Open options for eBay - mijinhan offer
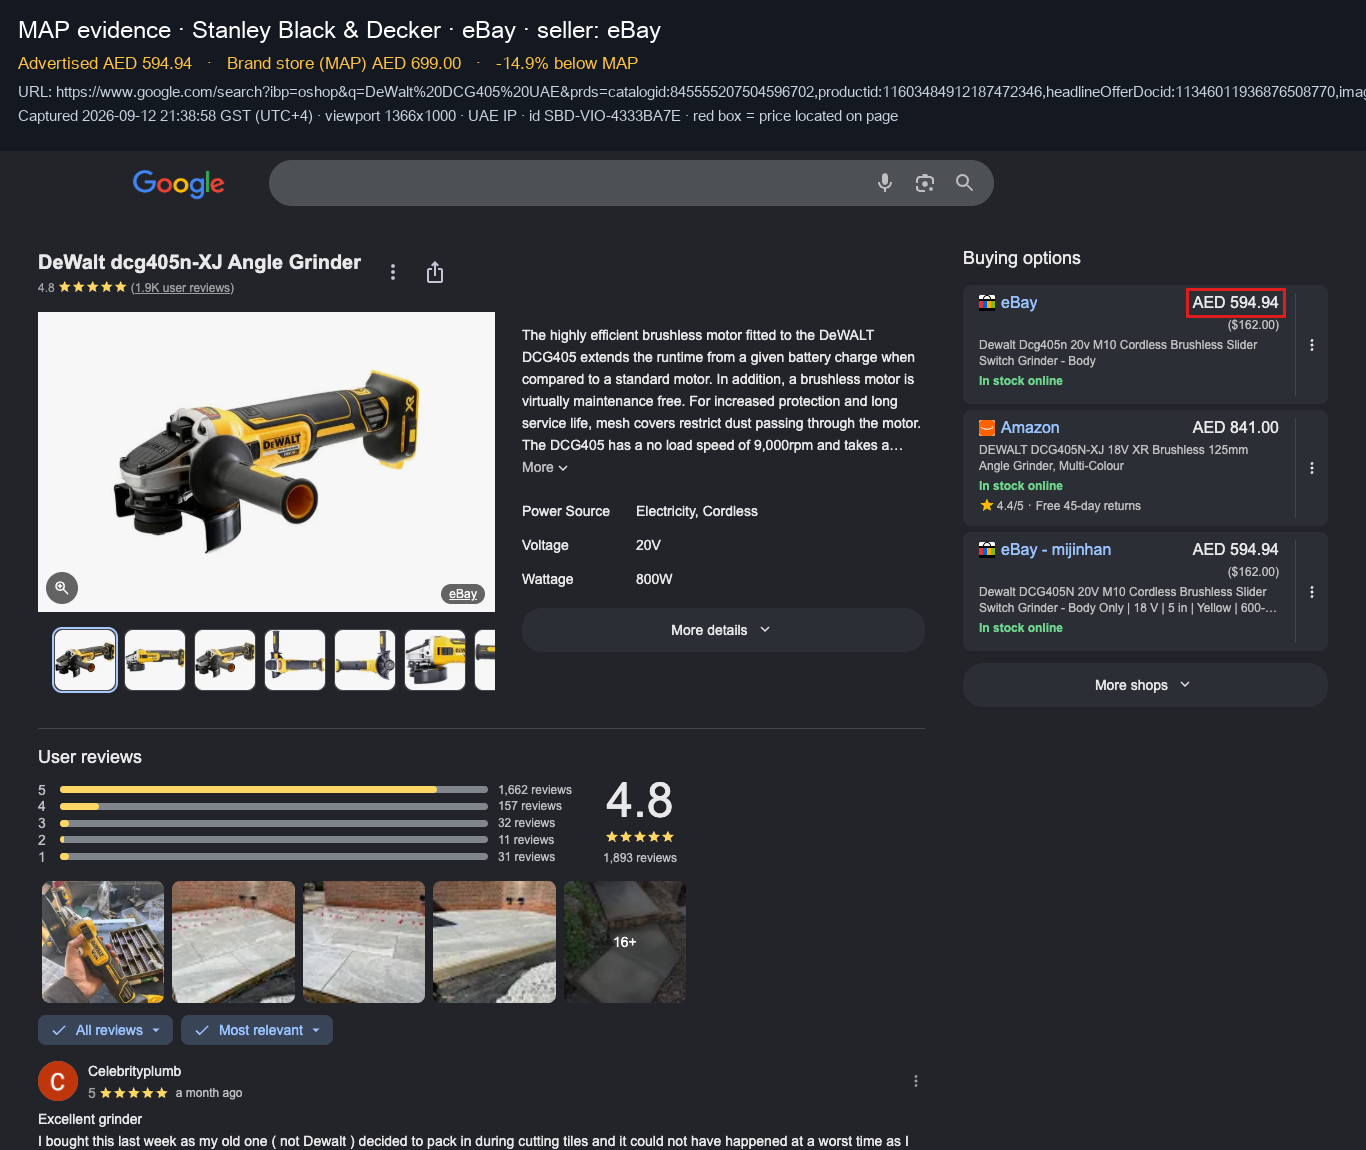This screenshot has height=1150, width=1366. 1312,592
